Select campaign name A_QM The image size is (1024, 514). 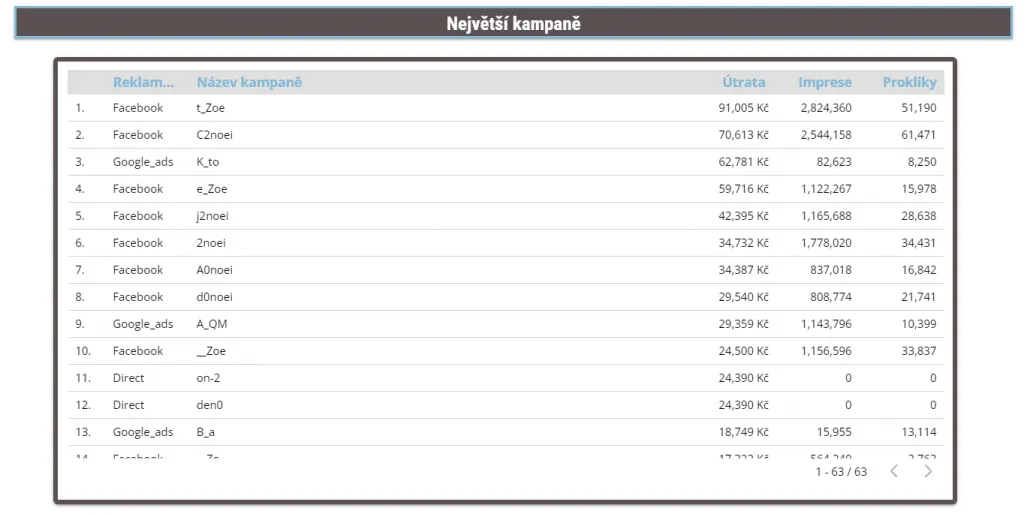[212, 324]
